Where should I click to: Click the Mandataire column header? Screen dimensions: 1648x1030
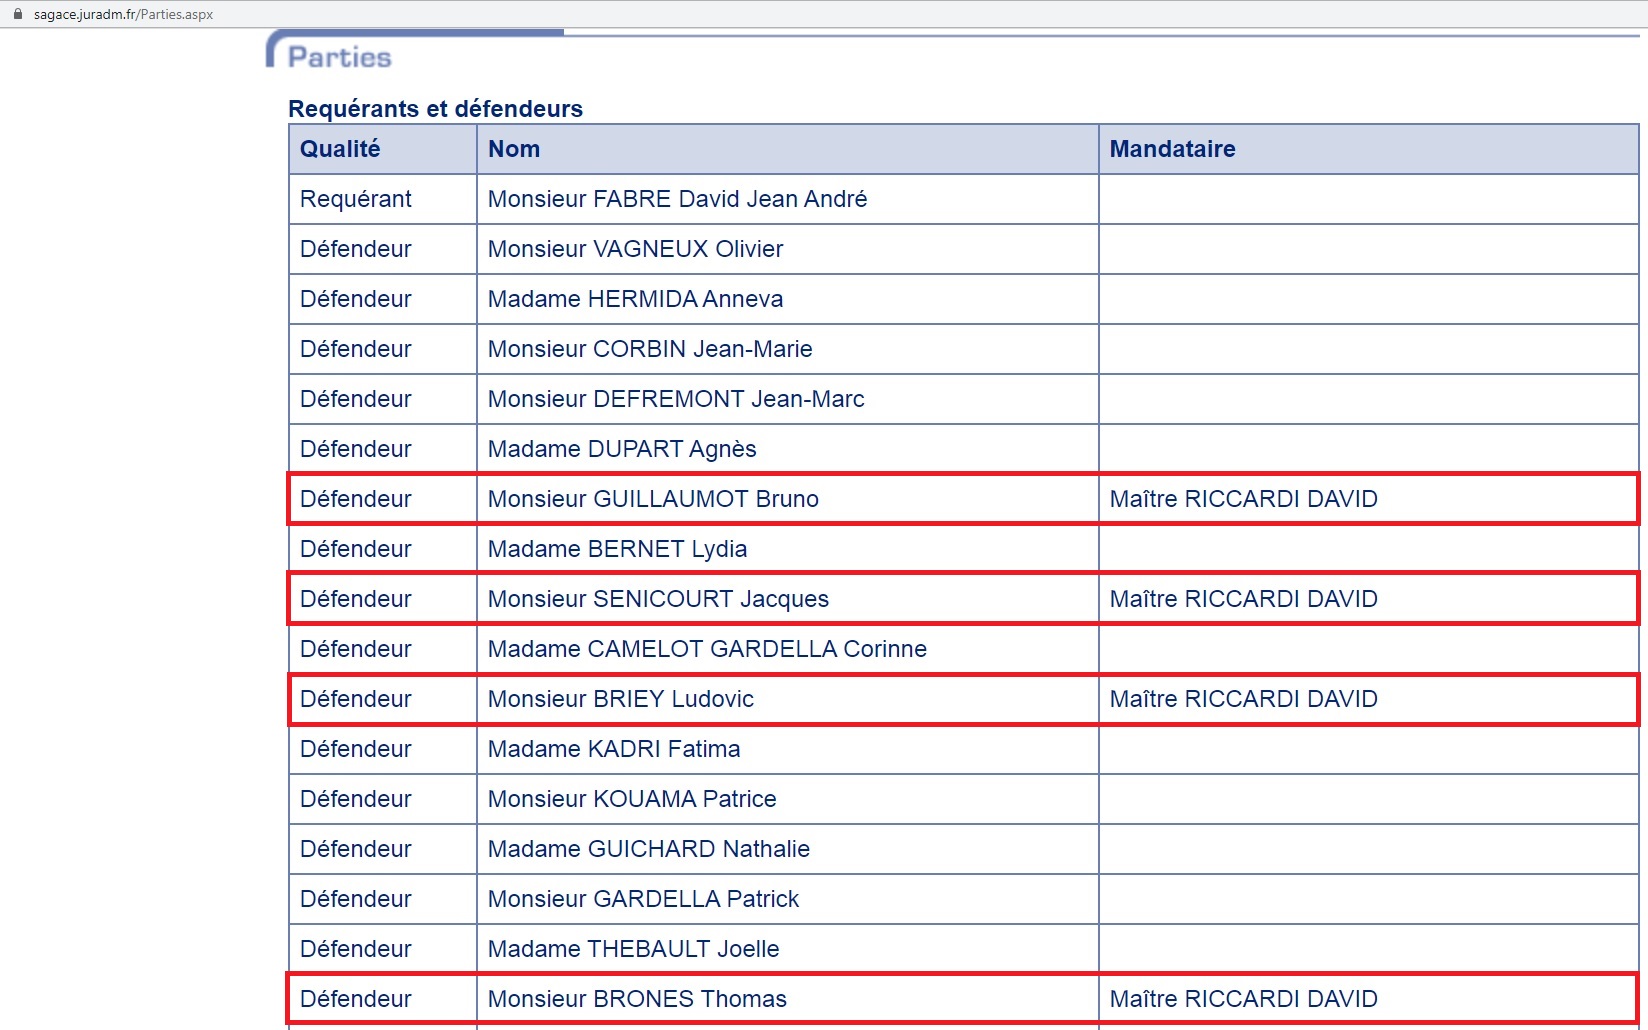[x=1172, y=149]
